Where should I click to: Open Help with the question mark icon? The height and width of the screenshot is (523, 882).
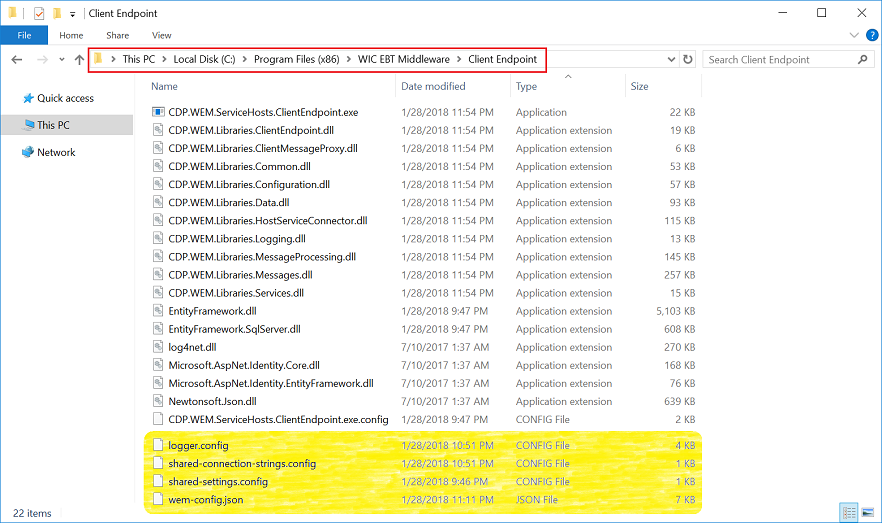[872, 35]
